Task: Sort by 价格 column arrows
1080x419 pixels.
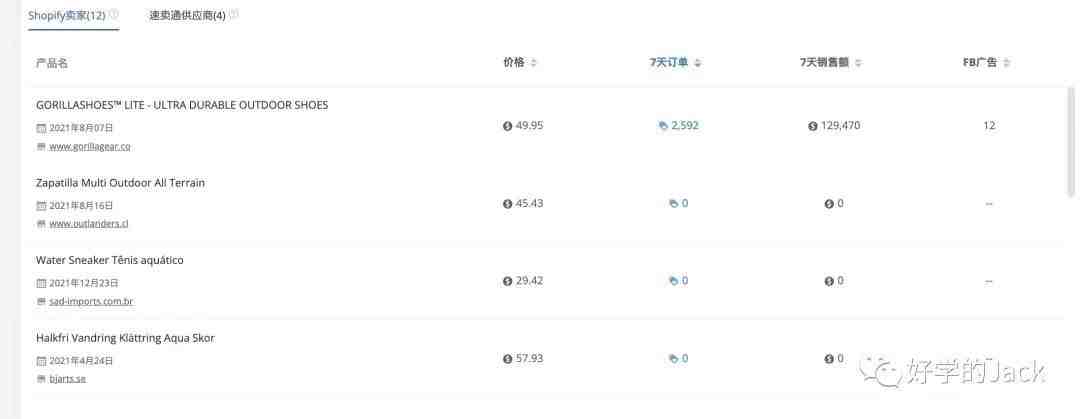Action: (534, 63)
